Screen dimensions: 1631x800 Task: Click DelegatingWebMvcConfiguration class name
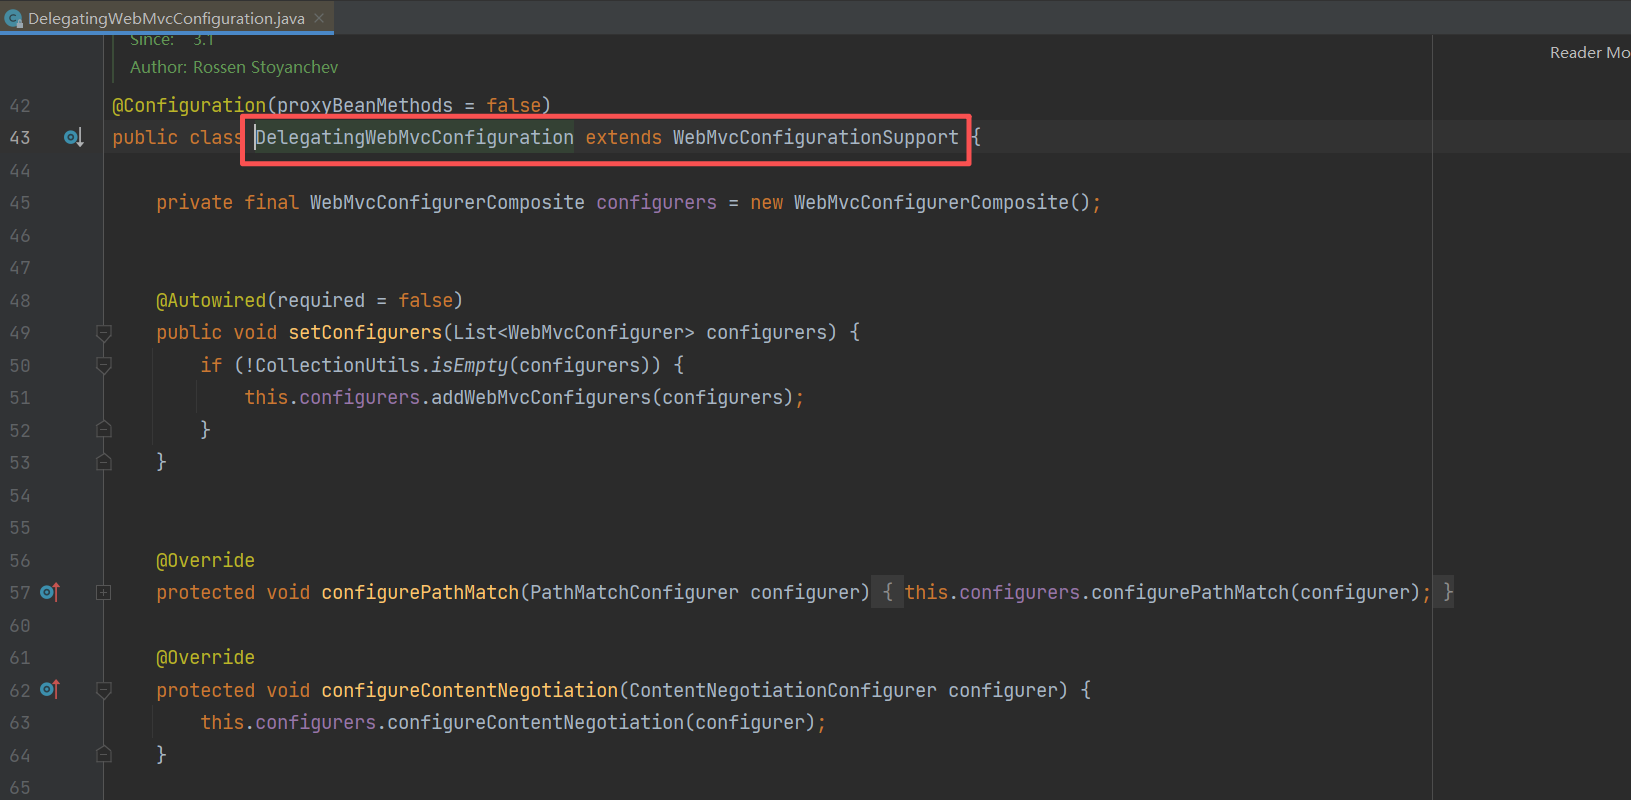(x=414, y=138)
